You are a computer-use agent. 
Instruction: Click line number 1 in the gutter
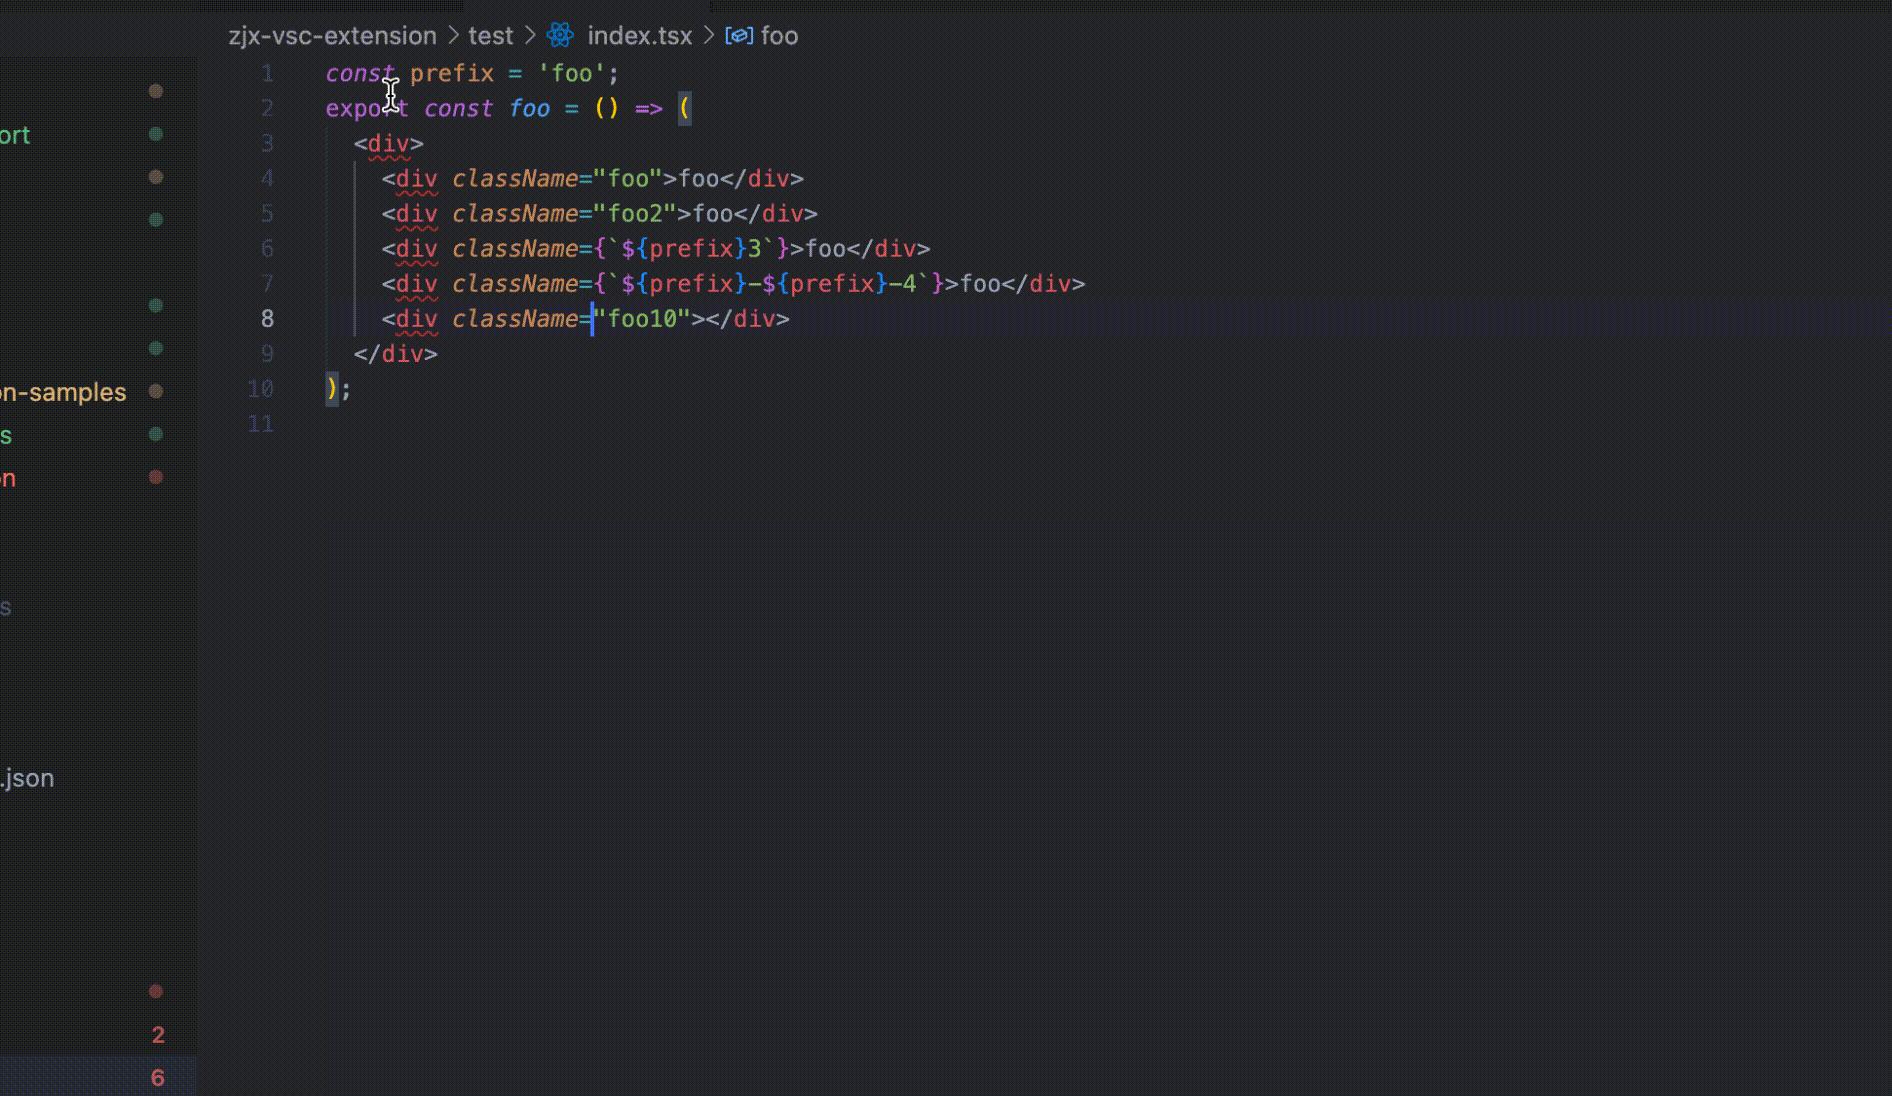coord(267,72)
